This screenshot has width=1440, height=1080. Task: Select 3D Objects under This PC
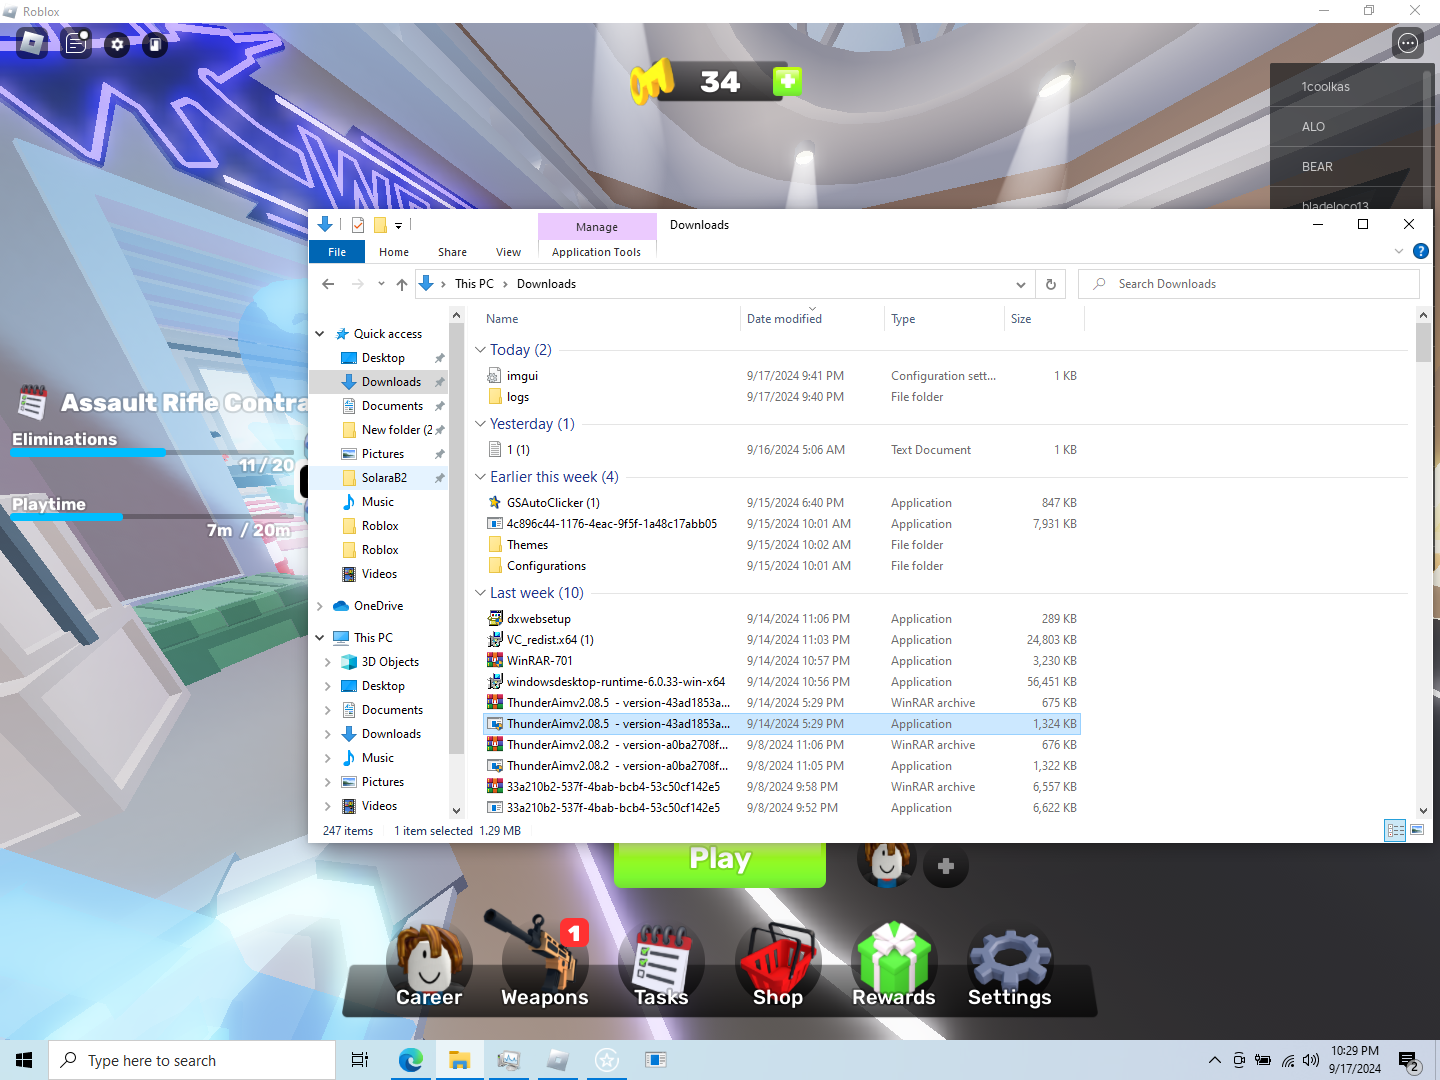pos(390,662)
